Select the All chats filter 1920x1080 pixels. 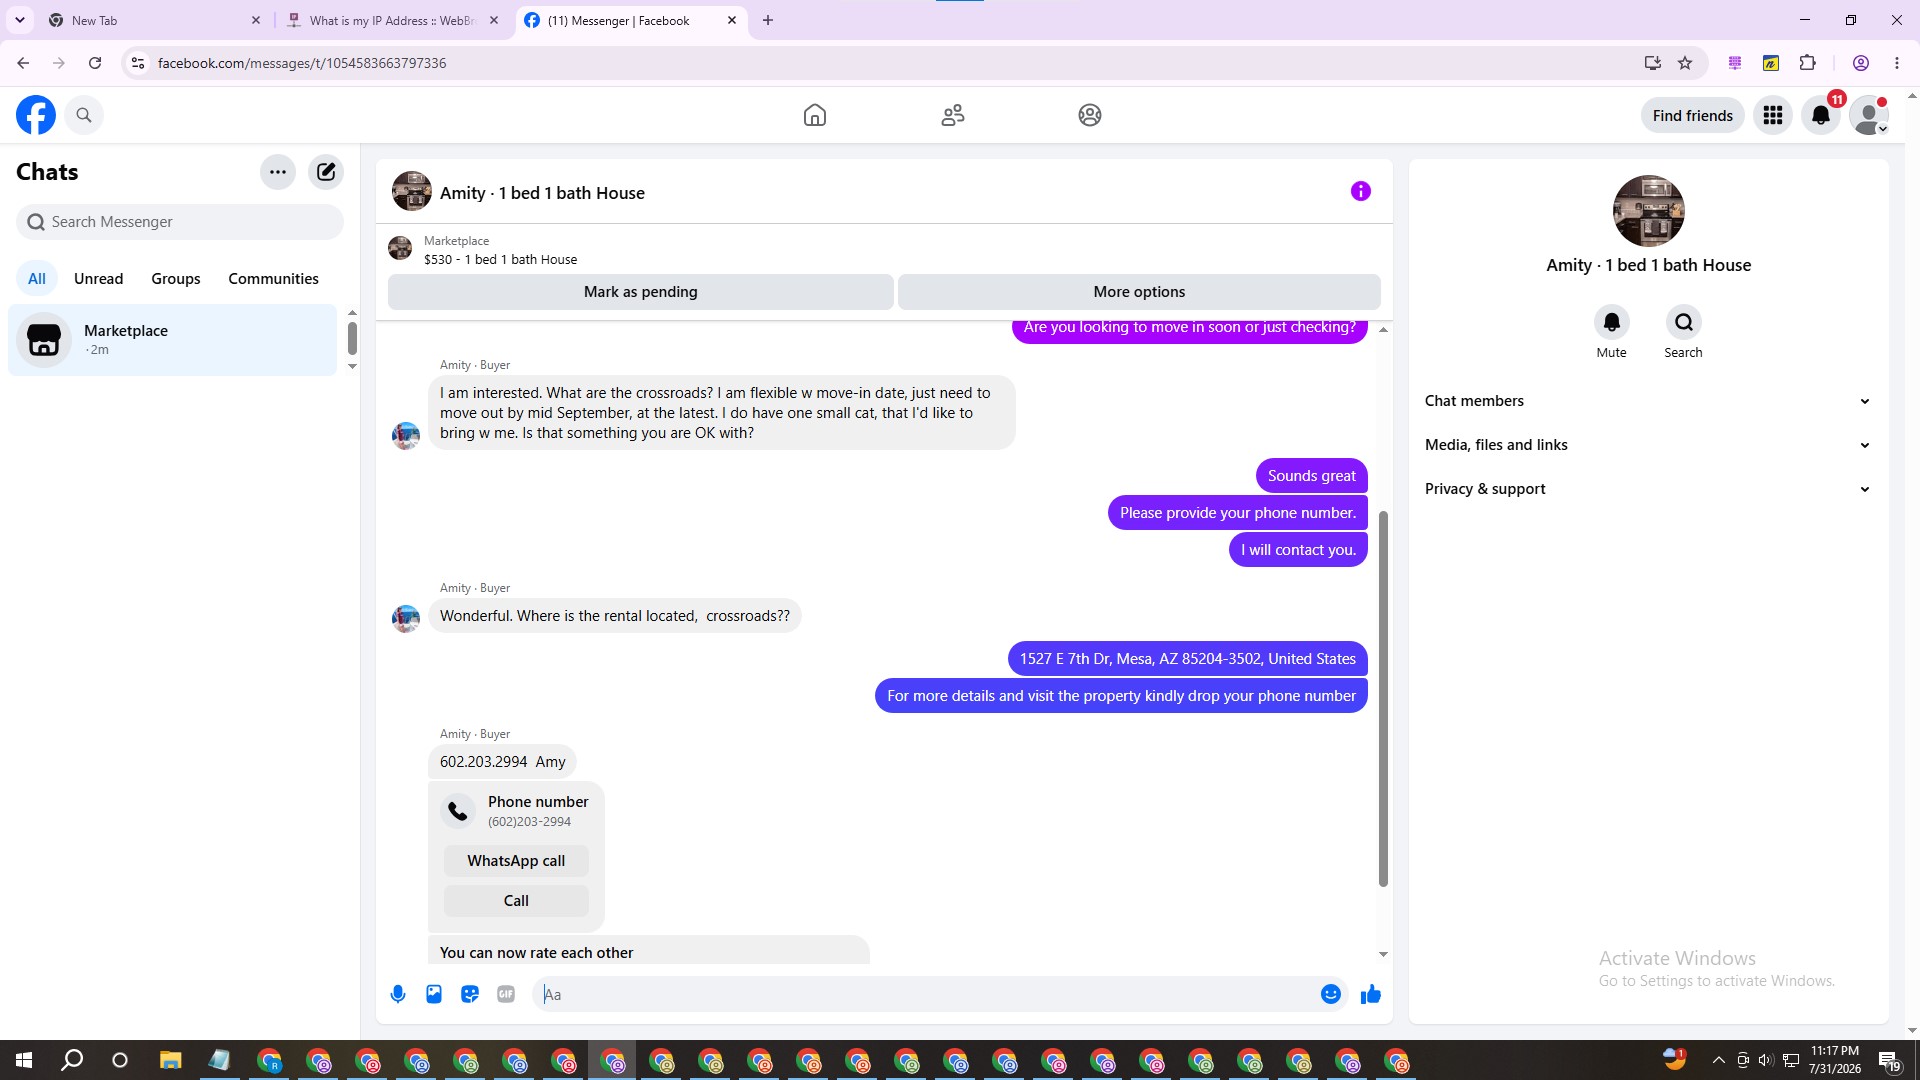[37, 279]
